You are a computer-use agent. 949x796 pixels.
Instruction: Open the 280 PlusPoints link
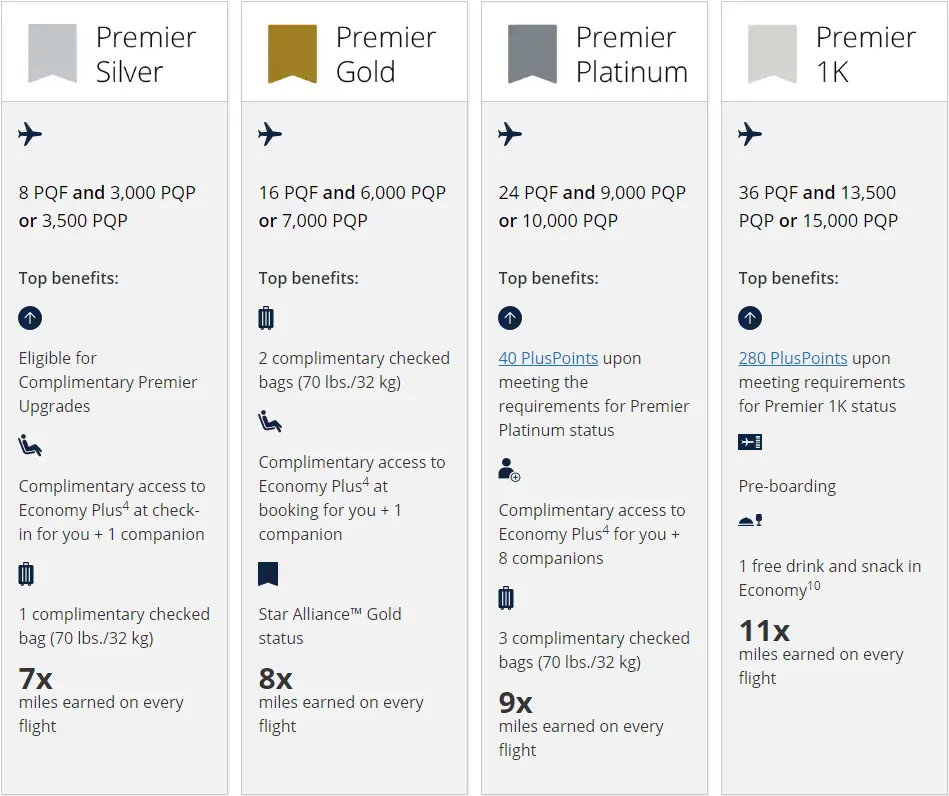[x=792, y=358]
